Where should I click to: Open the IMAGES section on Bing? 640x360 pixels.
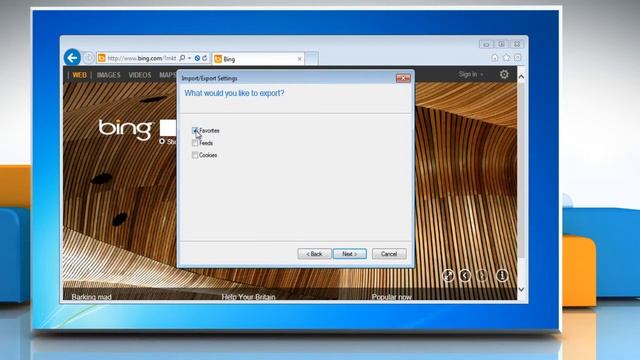tap(109, 75)
